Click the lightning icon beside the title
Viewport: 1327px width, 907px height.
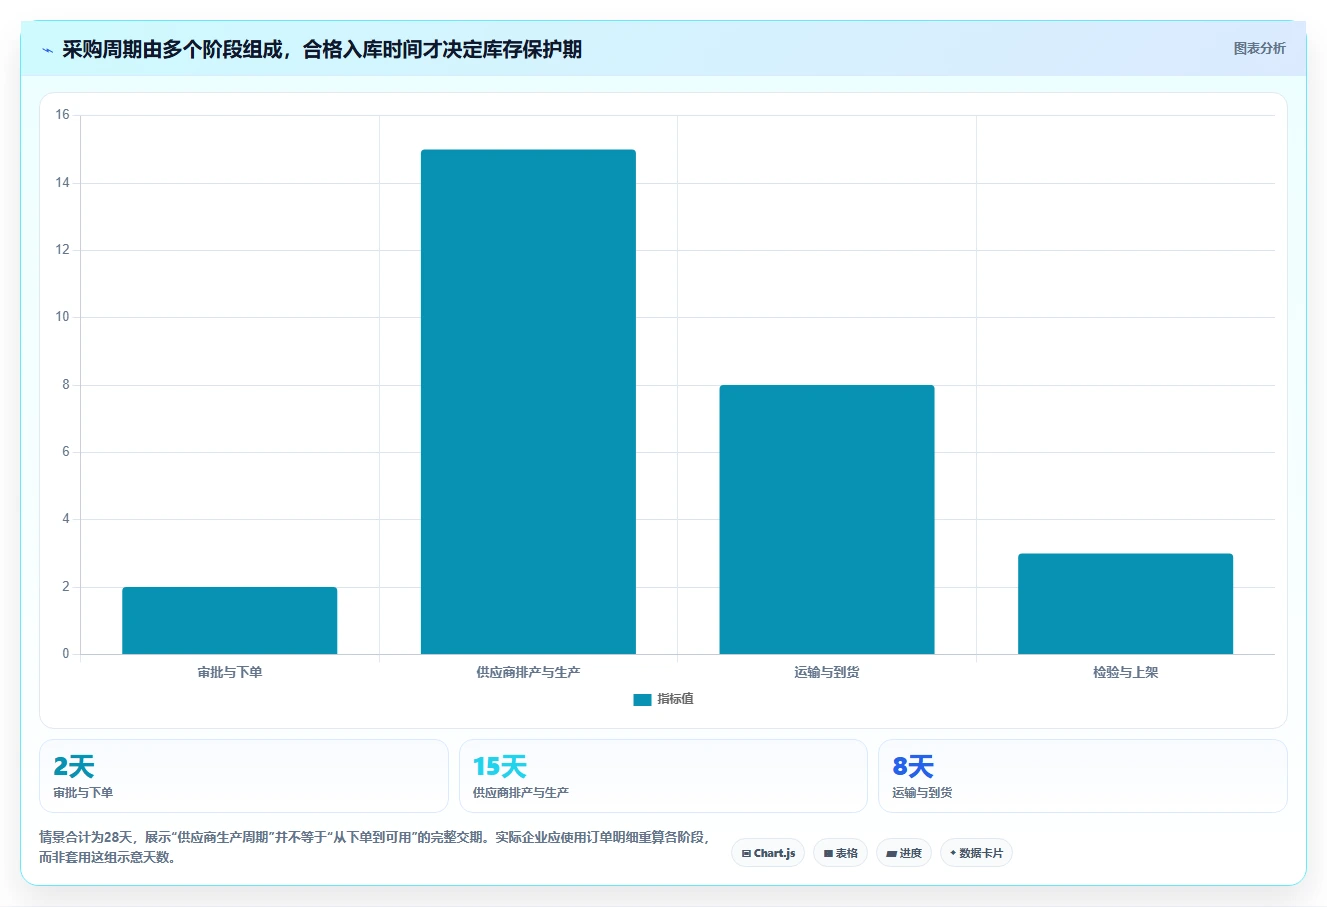[x=47, y=50]
